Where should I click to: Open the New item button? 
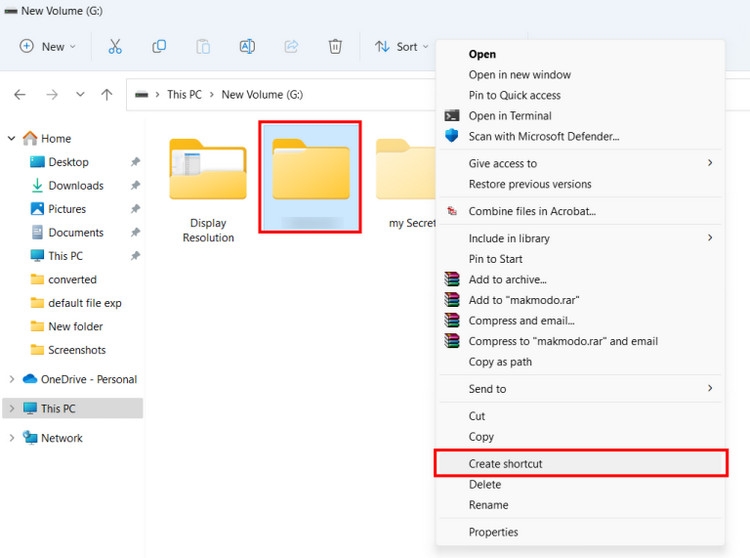tap(47, 46)
